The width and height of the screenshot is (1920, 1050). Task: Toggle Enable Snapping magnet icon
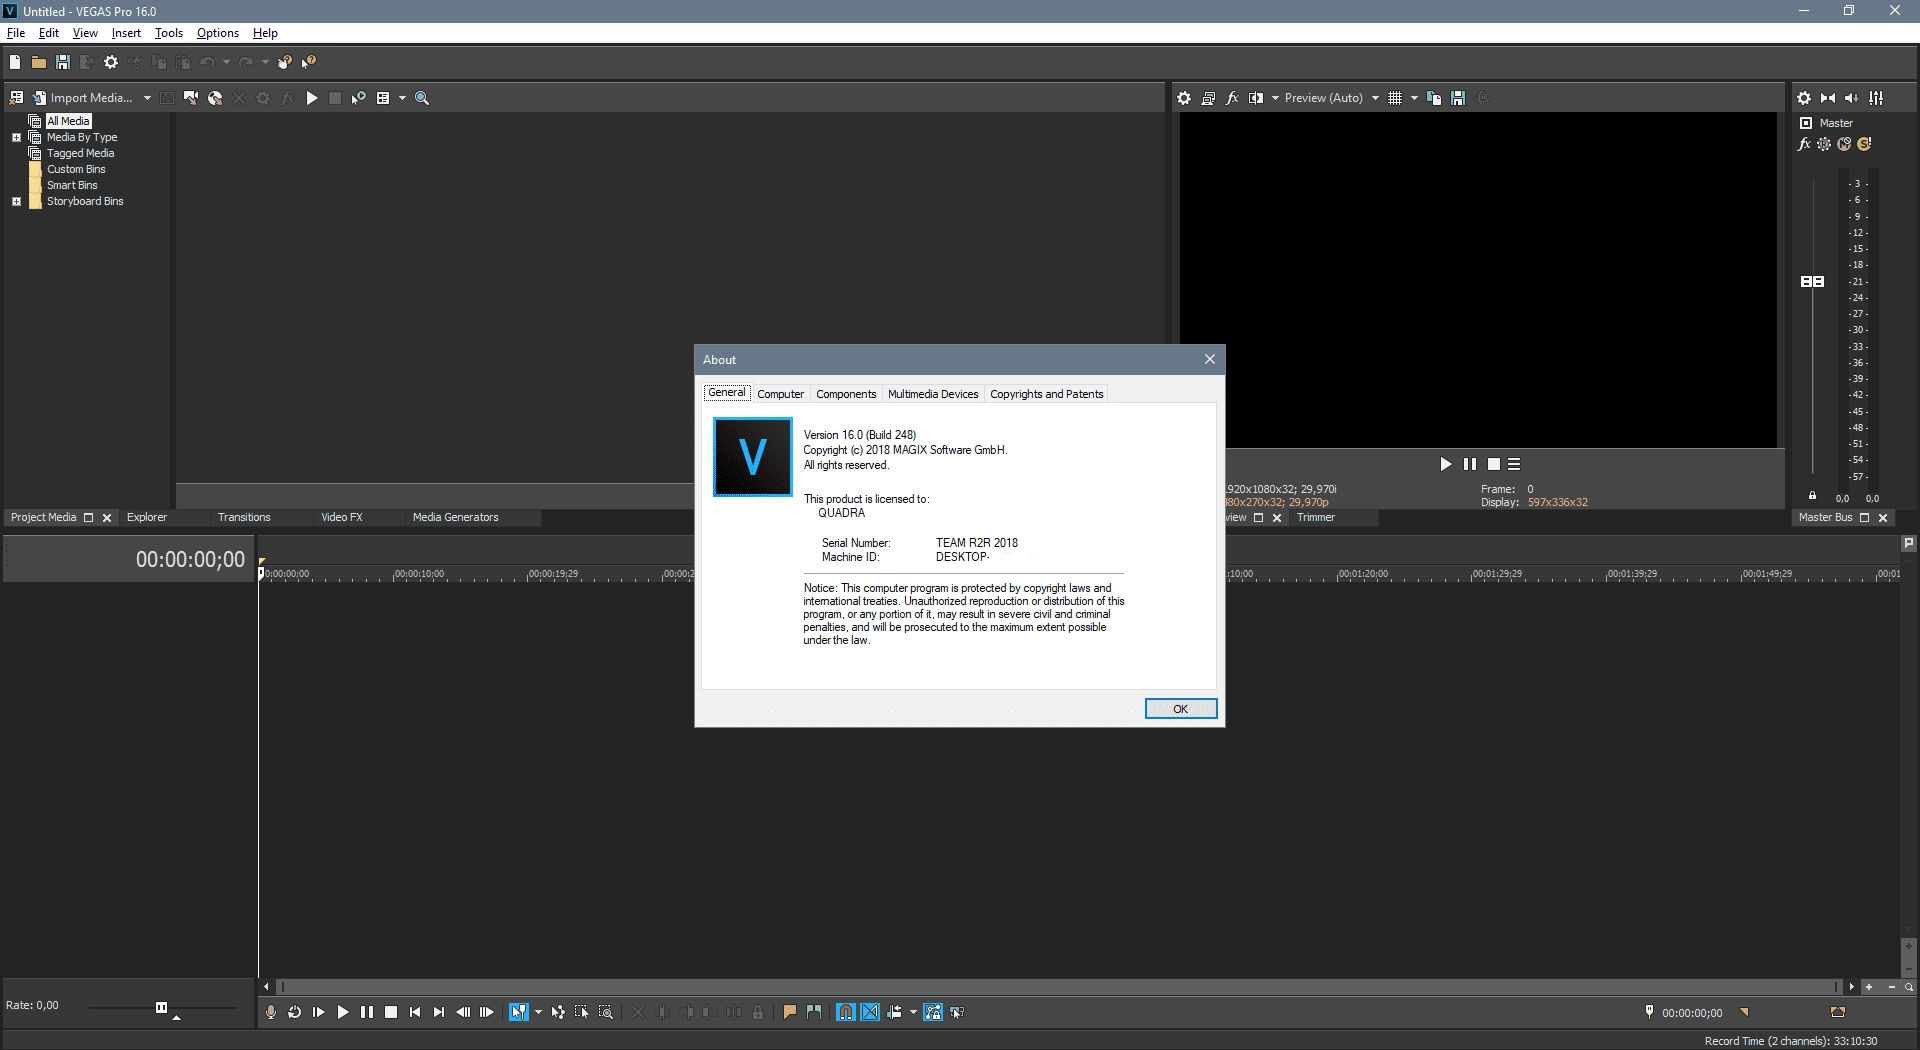846,1012
